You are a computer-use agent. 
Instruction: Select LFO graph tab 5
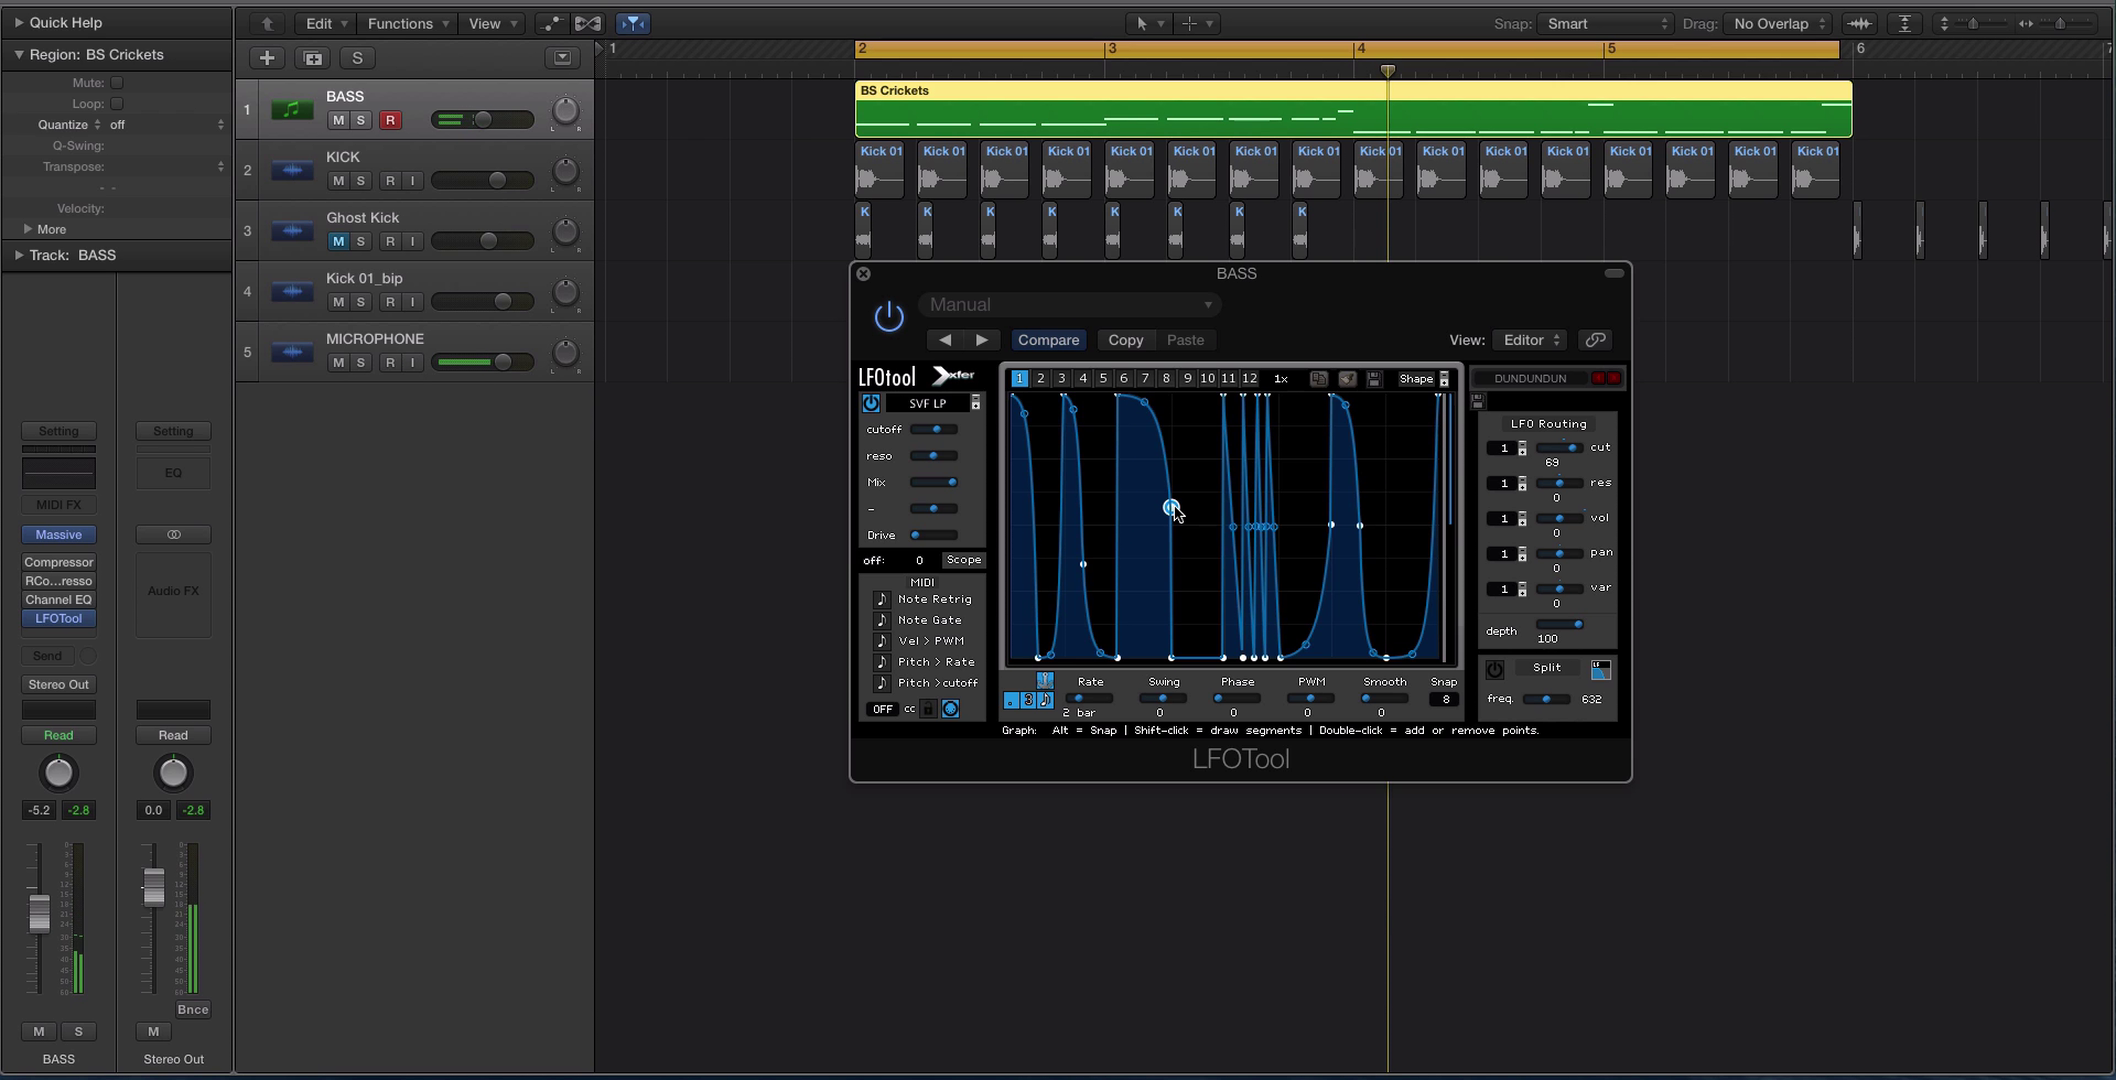[x=1103, y=379]
